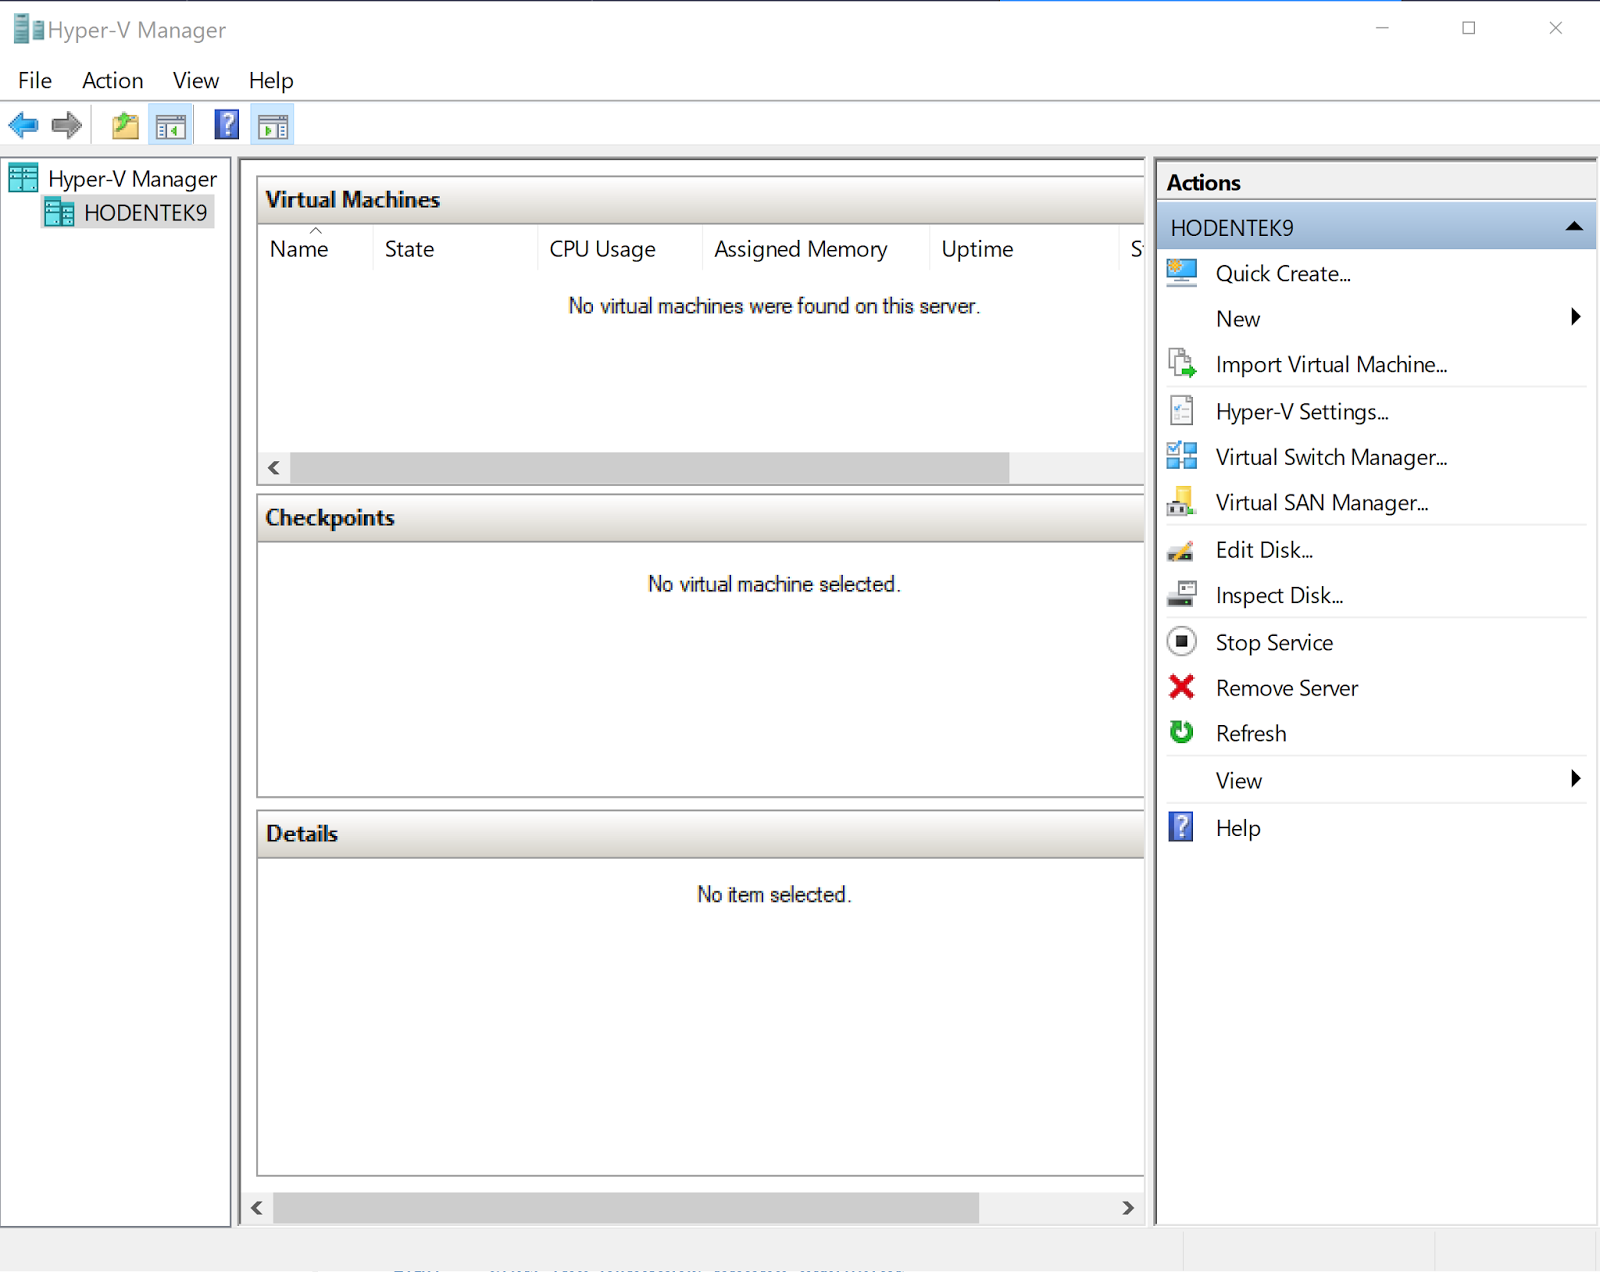Open the Action menu

[111, 80]
